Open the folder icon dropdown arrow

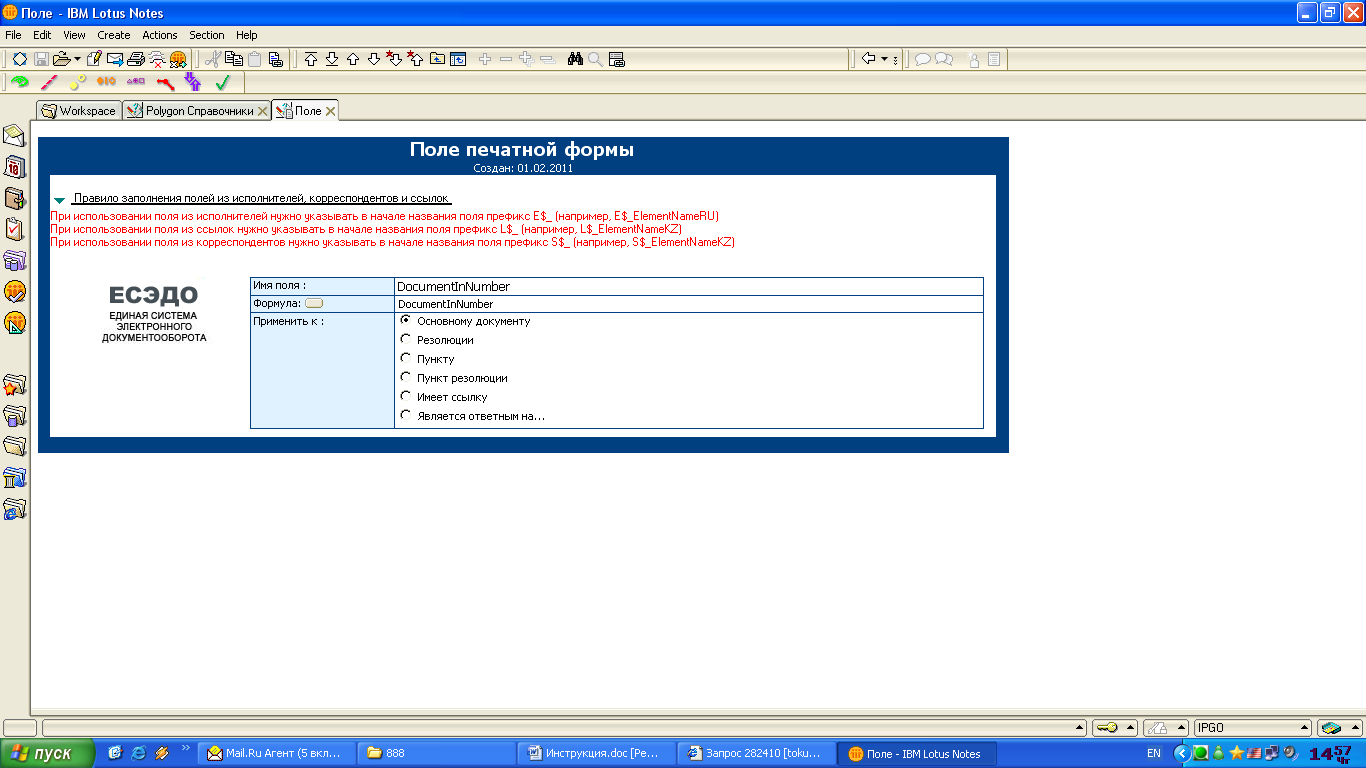77,59
